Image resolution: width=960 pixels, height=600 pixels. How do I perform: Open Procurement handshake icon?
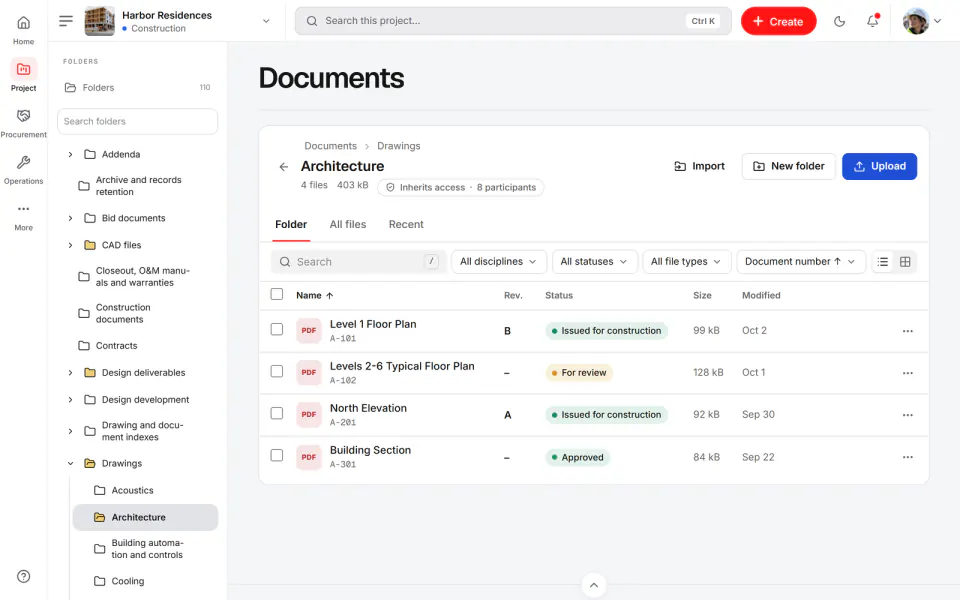pyautogui.click(x=23, y=116)
